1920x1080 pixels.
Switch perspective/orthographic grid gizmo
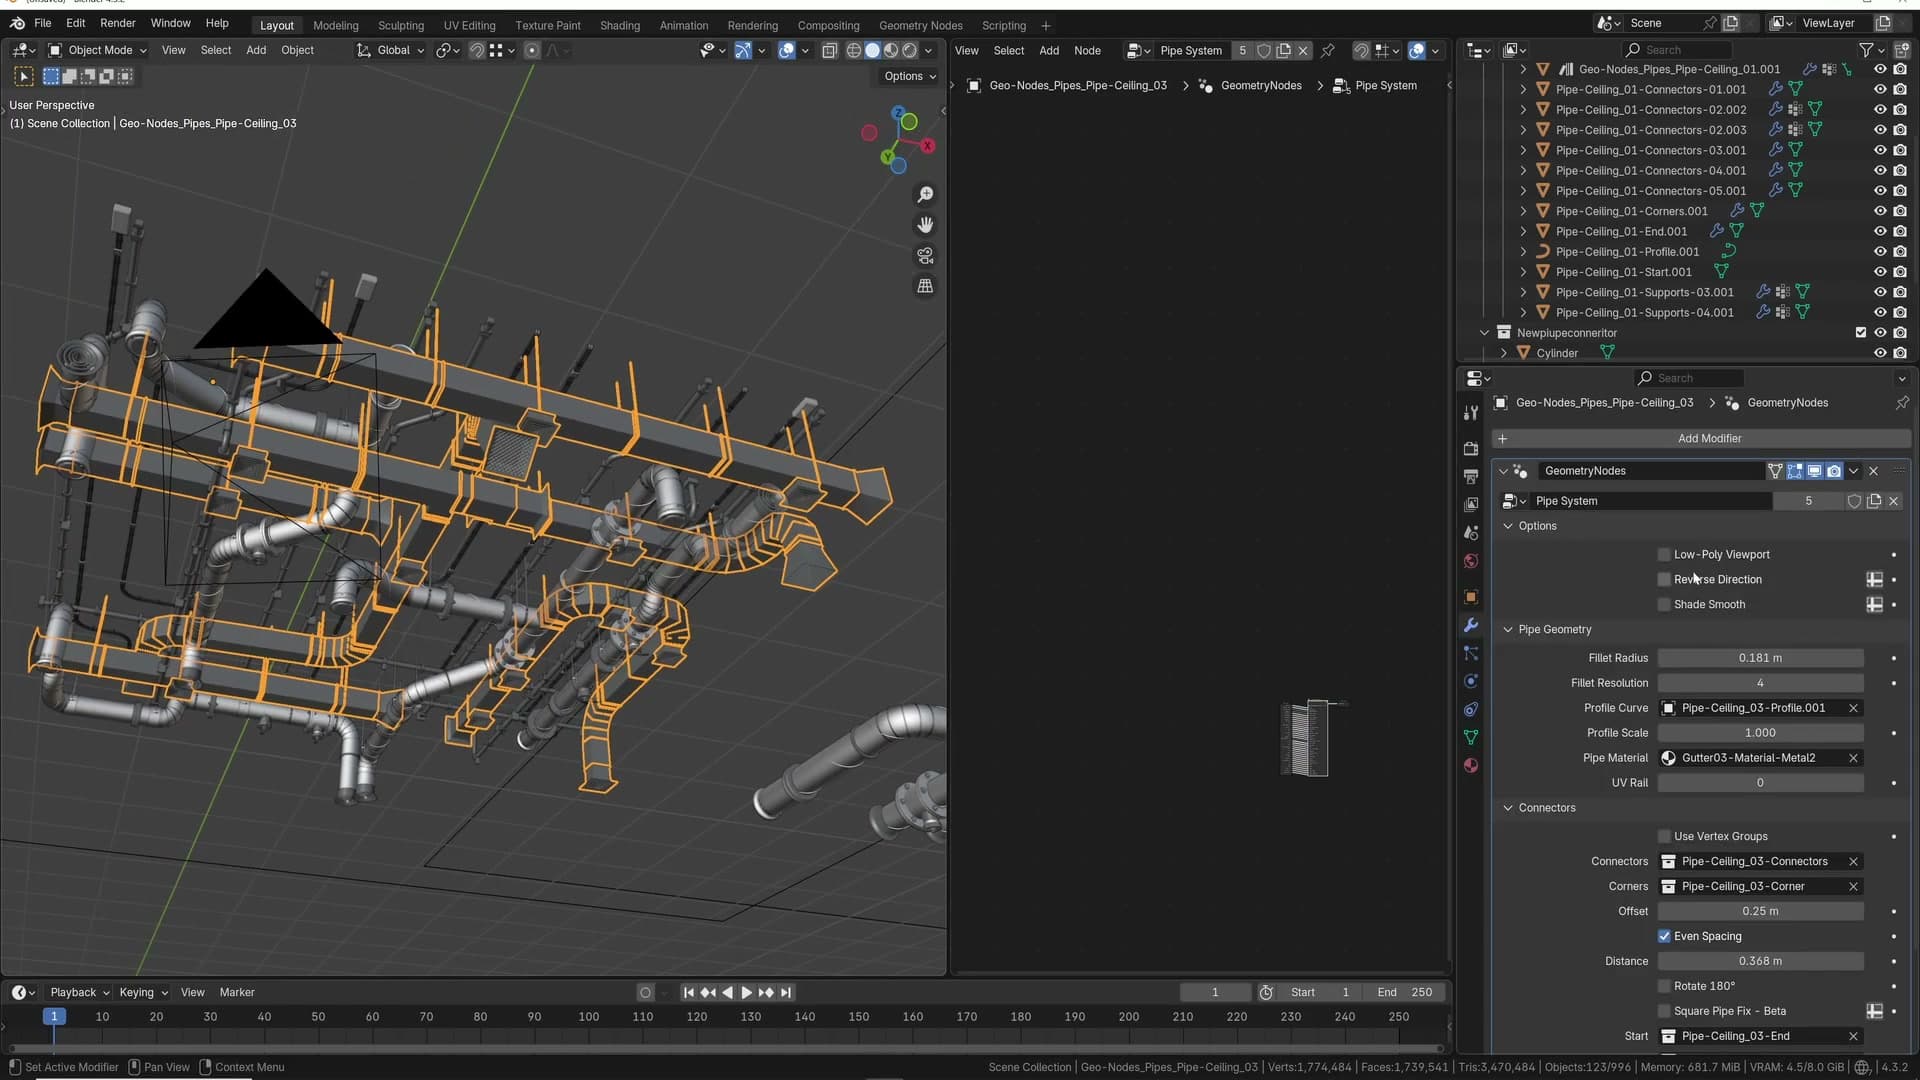pyautogui.click(x=925, y=286)
